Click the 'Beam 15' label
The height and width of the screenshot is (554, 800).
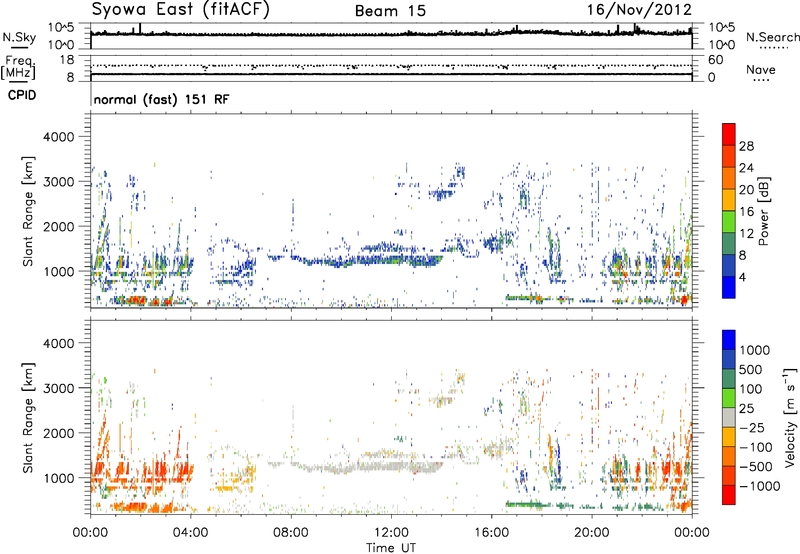(390, 11)
